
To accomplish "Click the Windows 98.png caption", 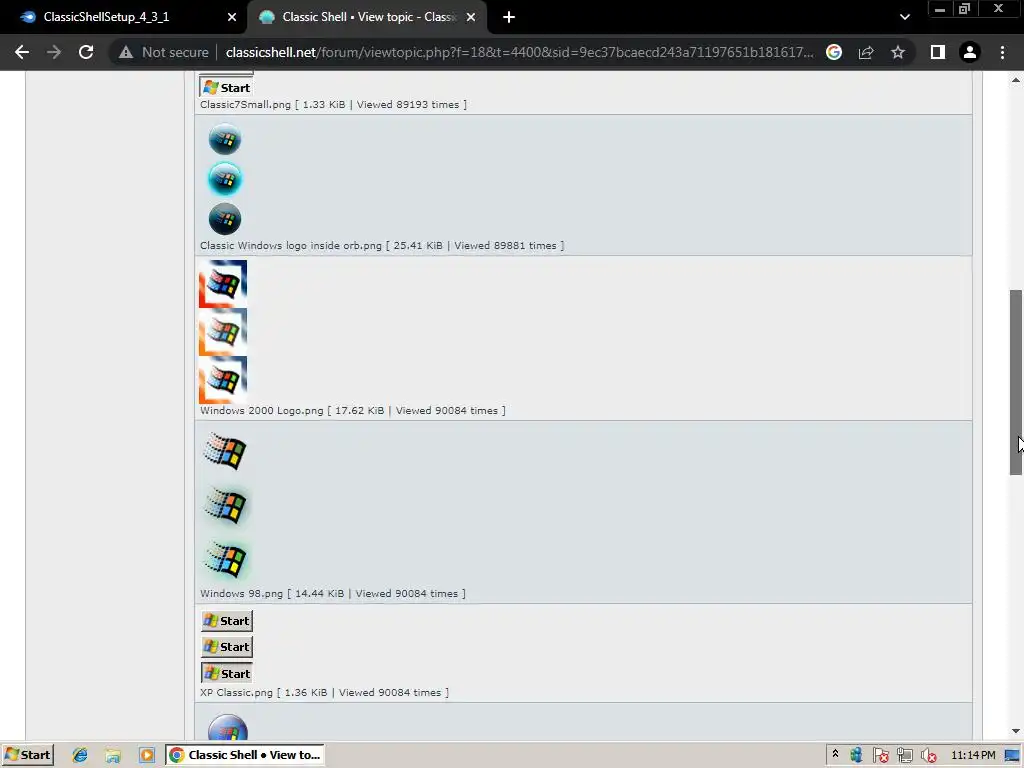I will pyautogui.click(x=332, y=594).
